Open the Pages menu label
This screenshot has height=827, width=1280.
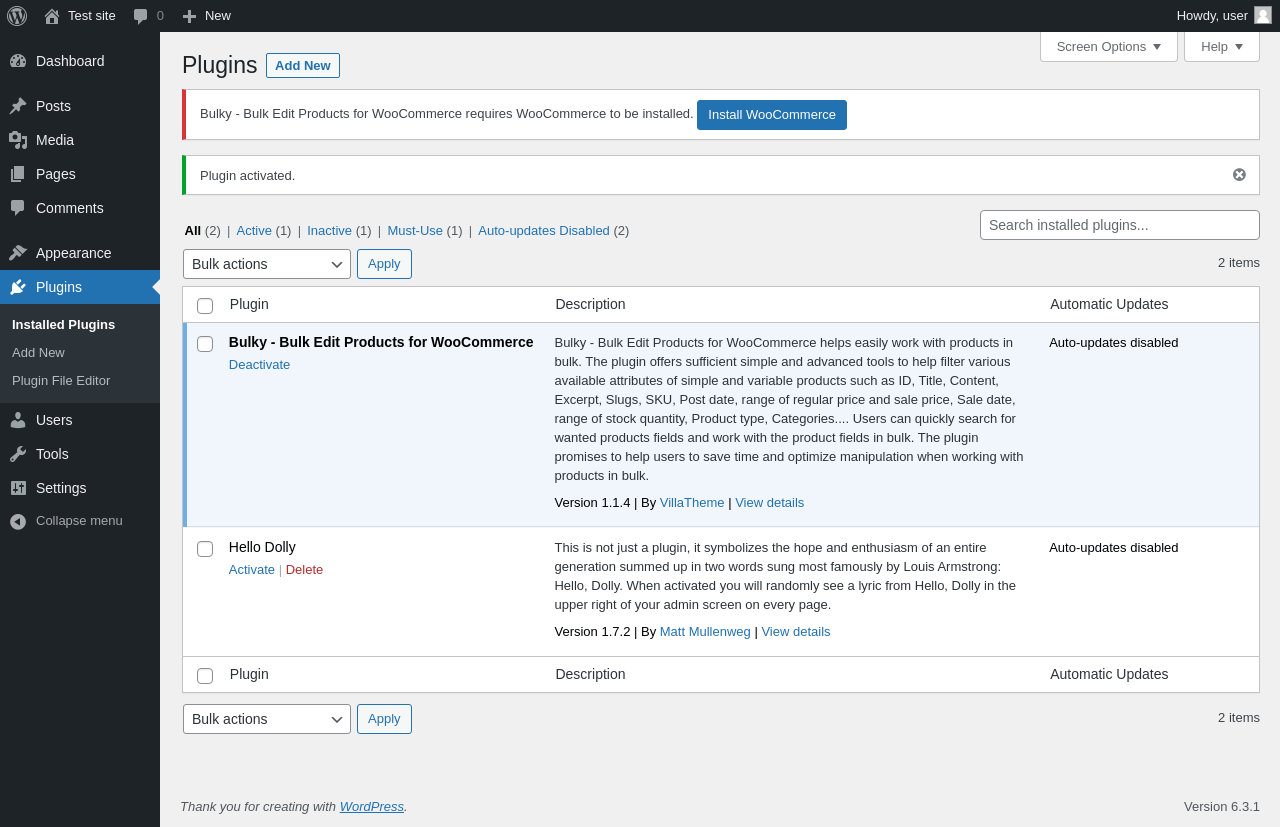point(56,174)
